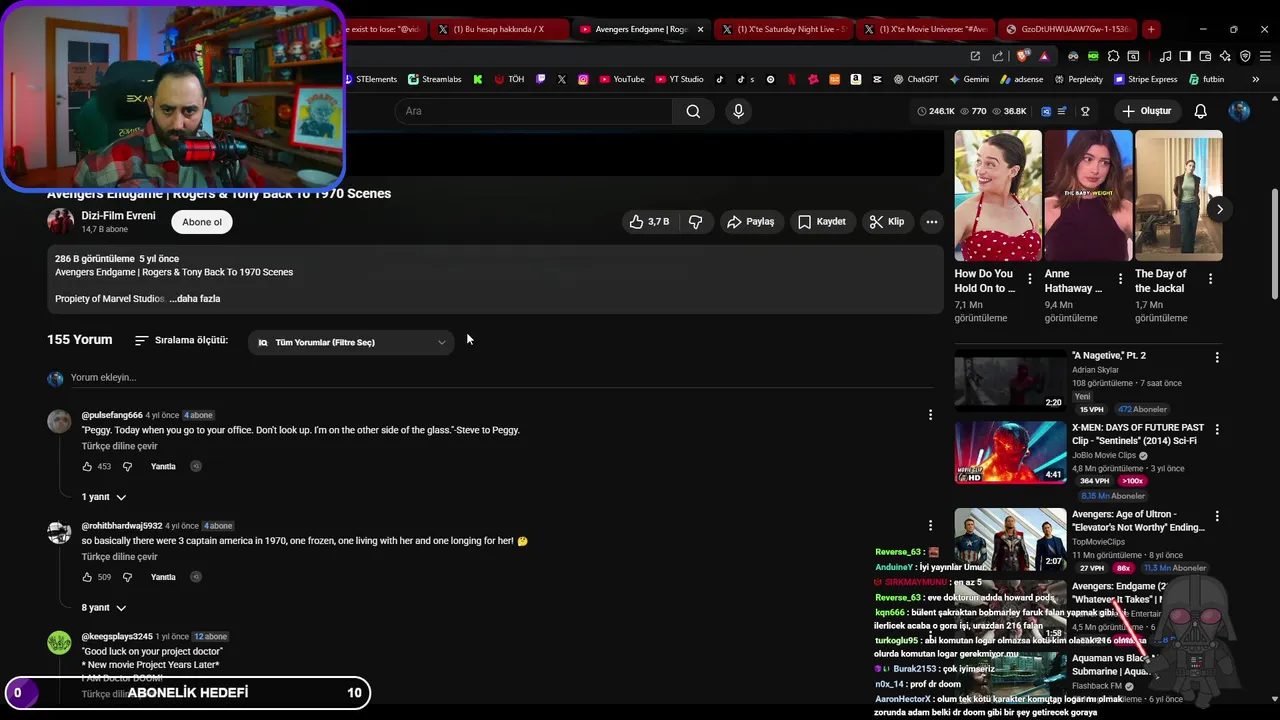The image size is (1280, 720).
Task: Expand the 1 yanıt replies thread
Action: point(104,497)
